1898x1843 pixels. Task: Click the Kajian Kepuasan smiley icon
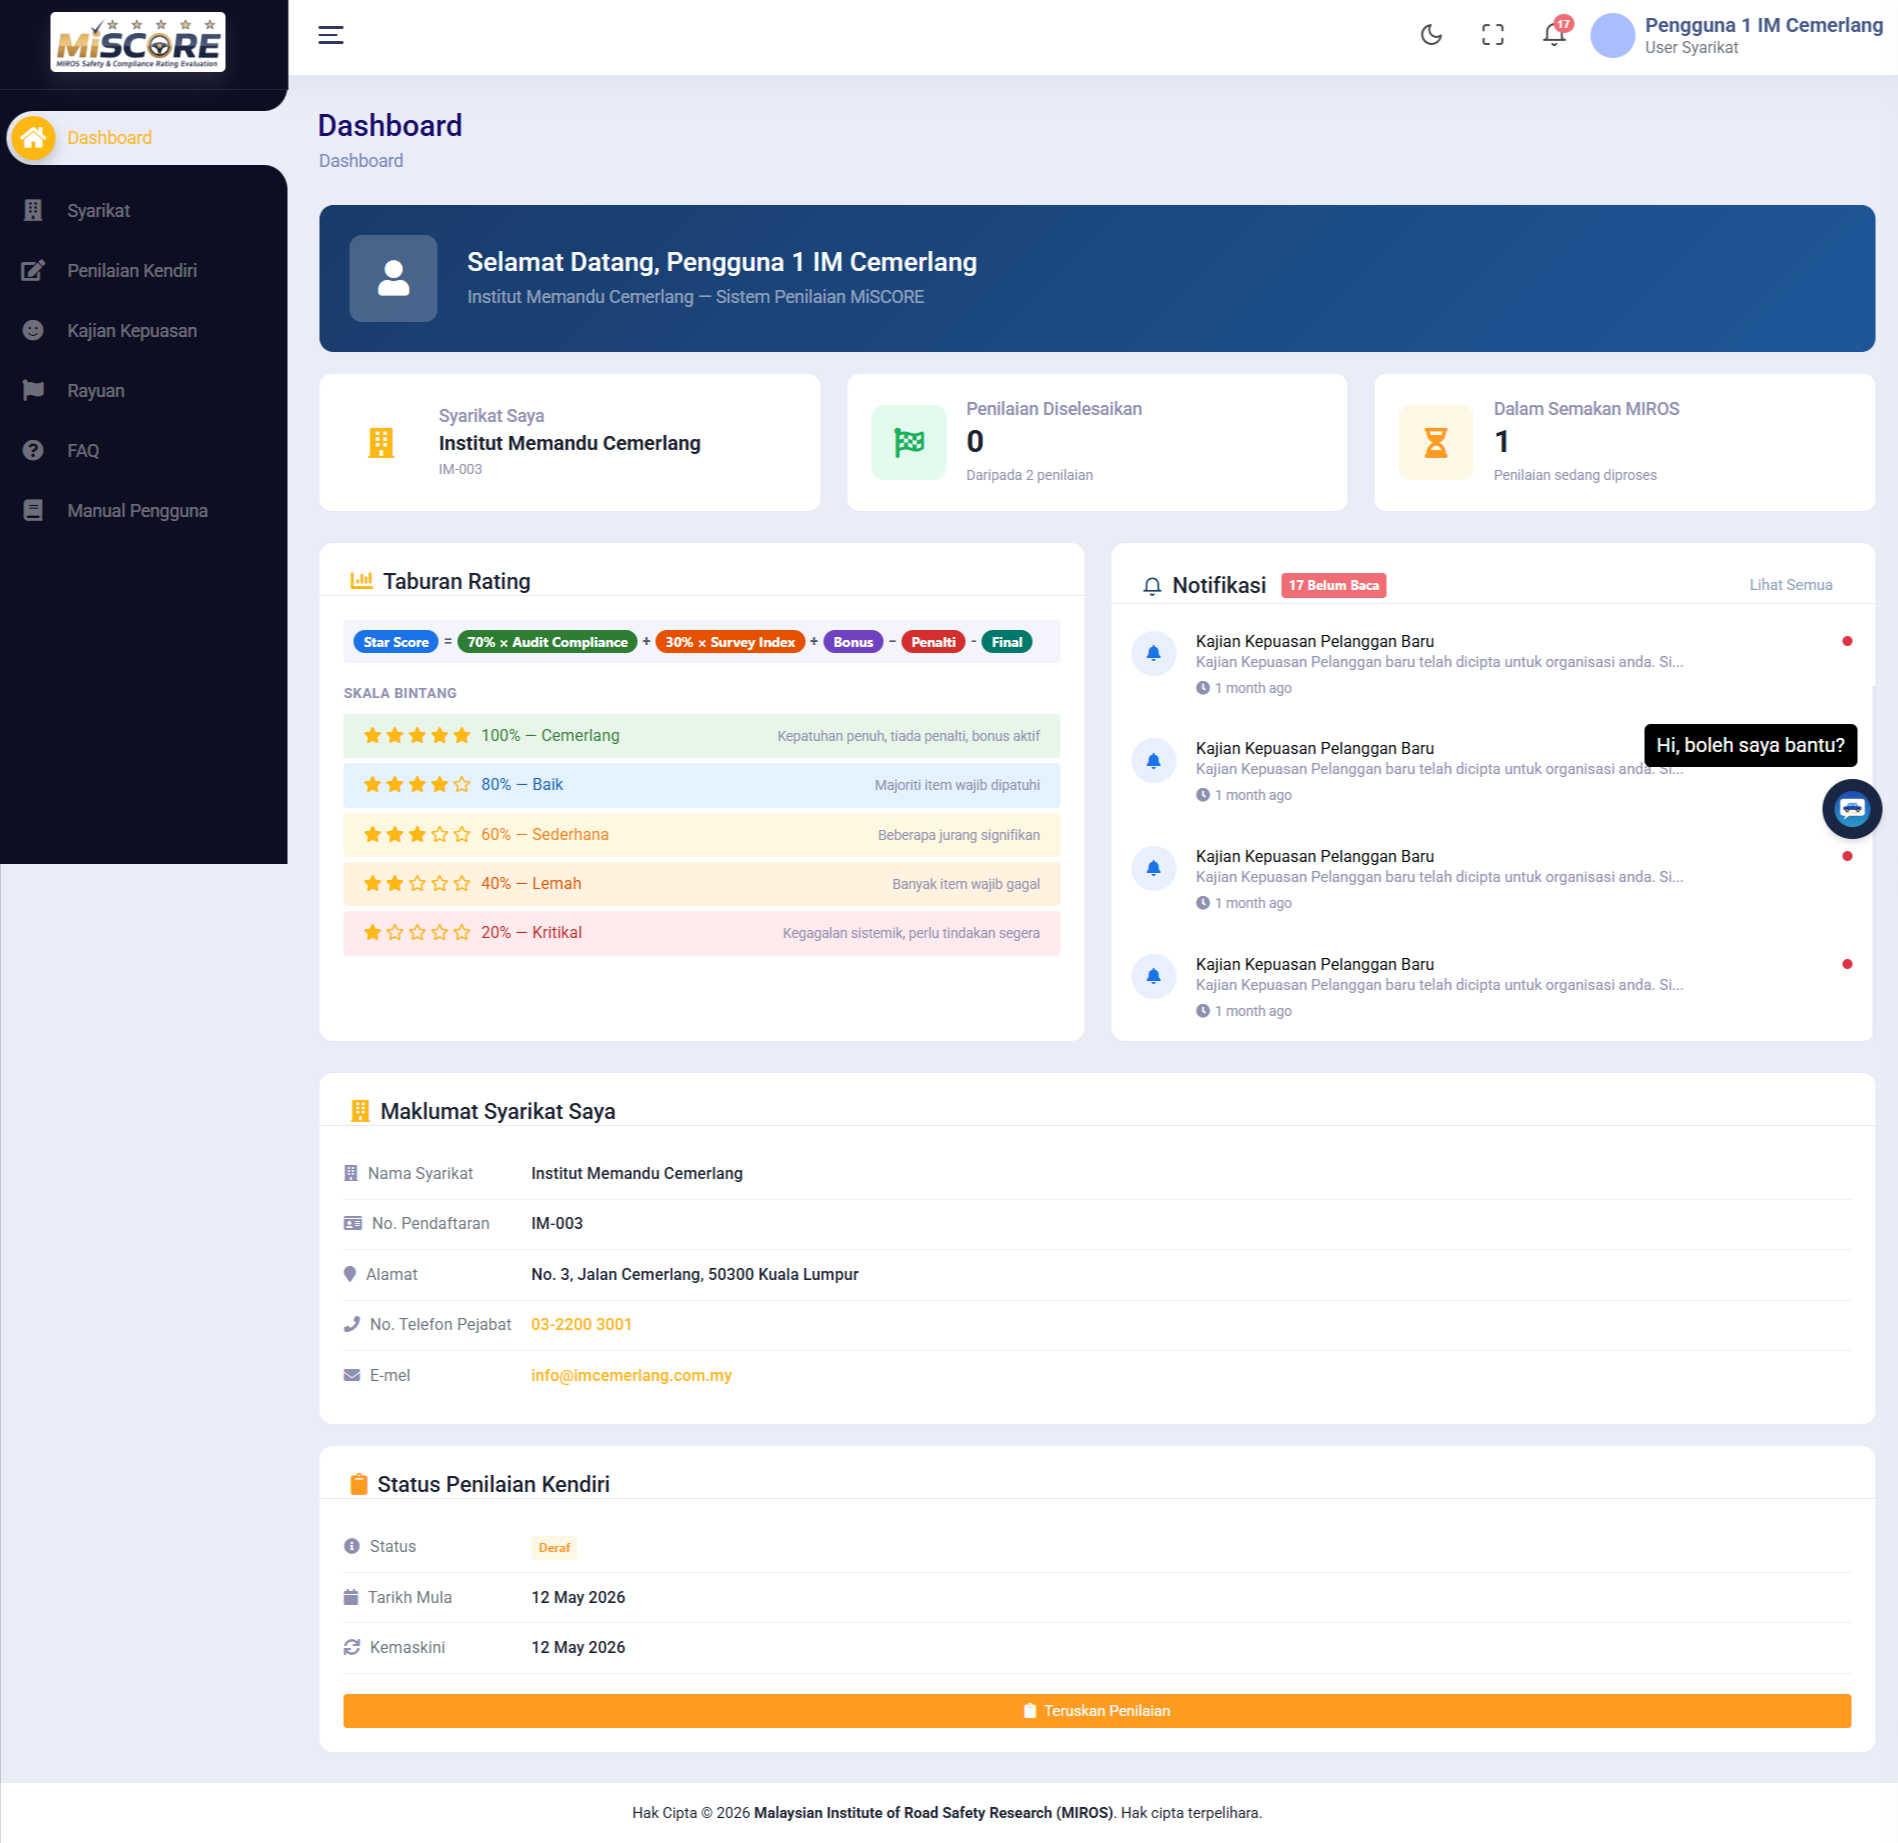33,330
